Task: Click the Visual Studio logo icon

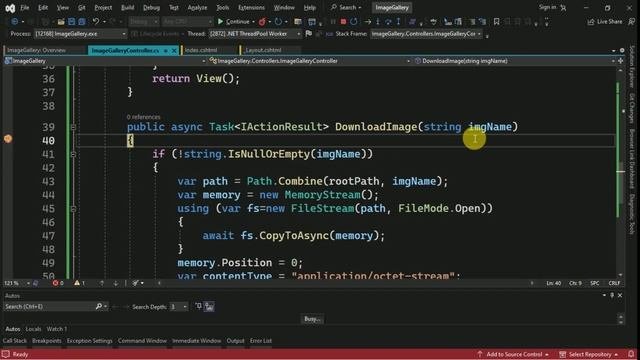Action: coord(10,8)
